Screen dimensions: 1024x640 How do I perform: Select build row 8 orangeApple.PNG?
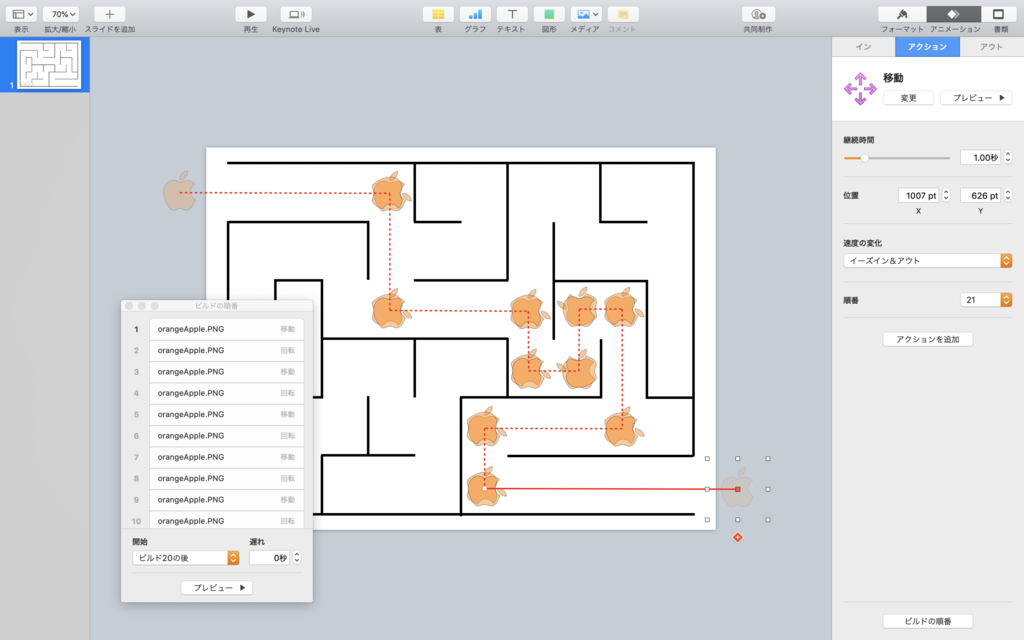(226, 479)
